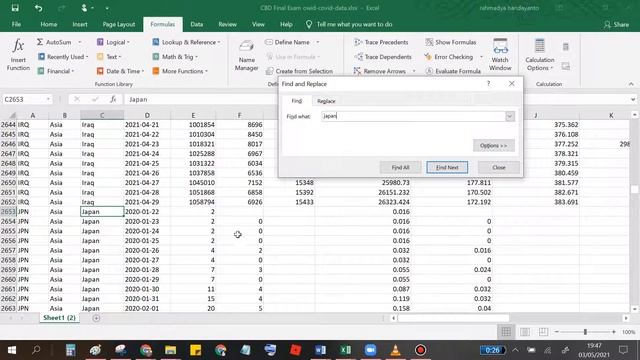Click the Insert Function fx button in formula bar
Screen dimensions: 640x360
(113, 99)
